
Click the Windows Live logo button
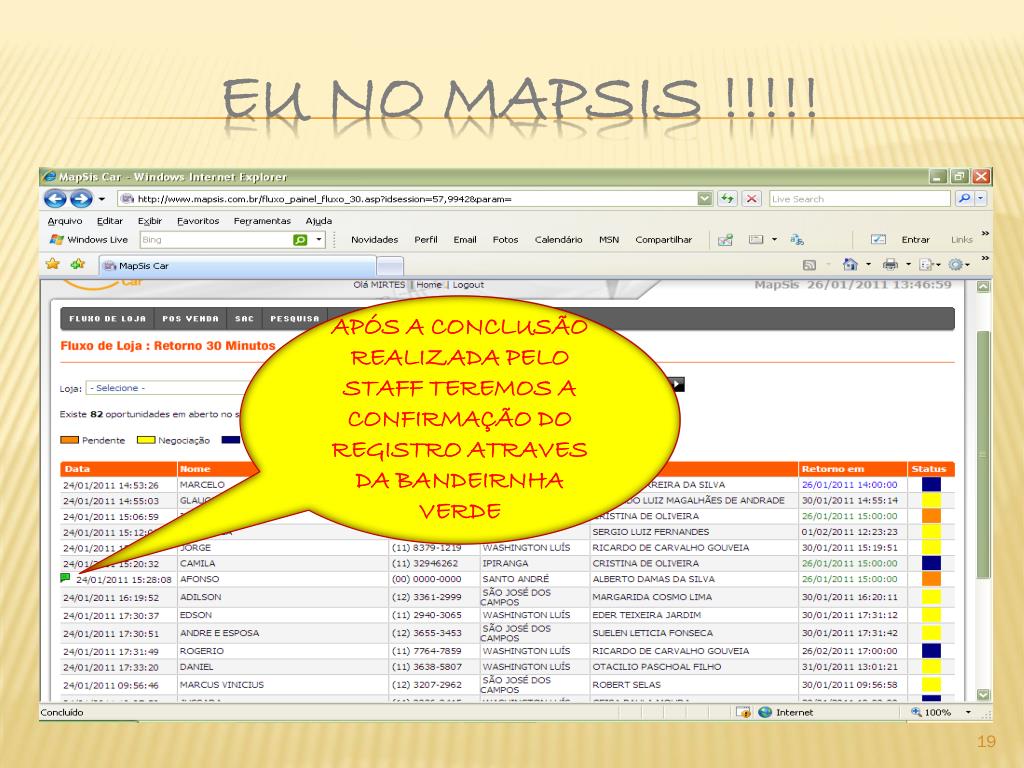pyautogui.click(x=89, y=240)
